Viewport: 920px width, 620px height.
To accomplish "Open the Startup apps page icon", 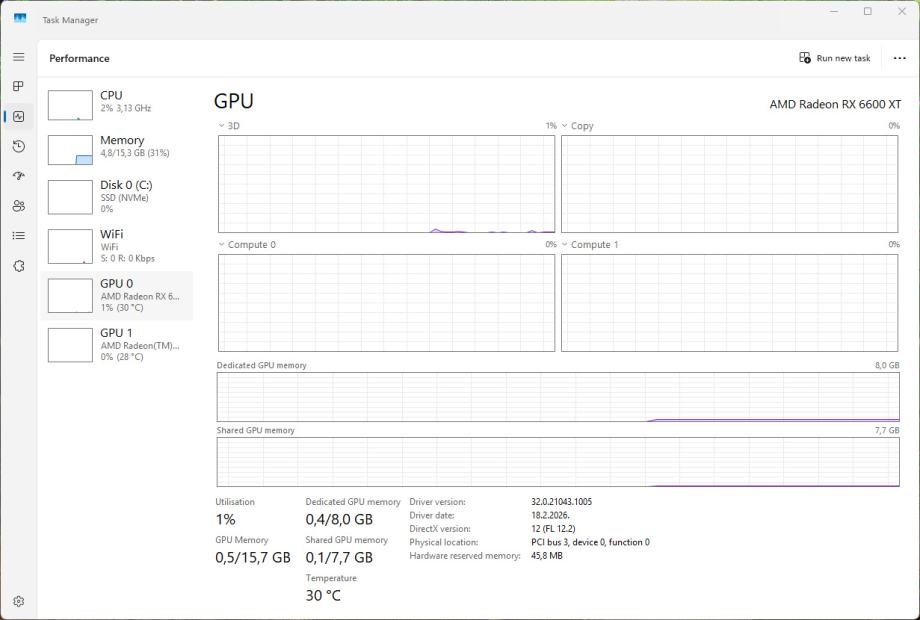I will (18, 176).
